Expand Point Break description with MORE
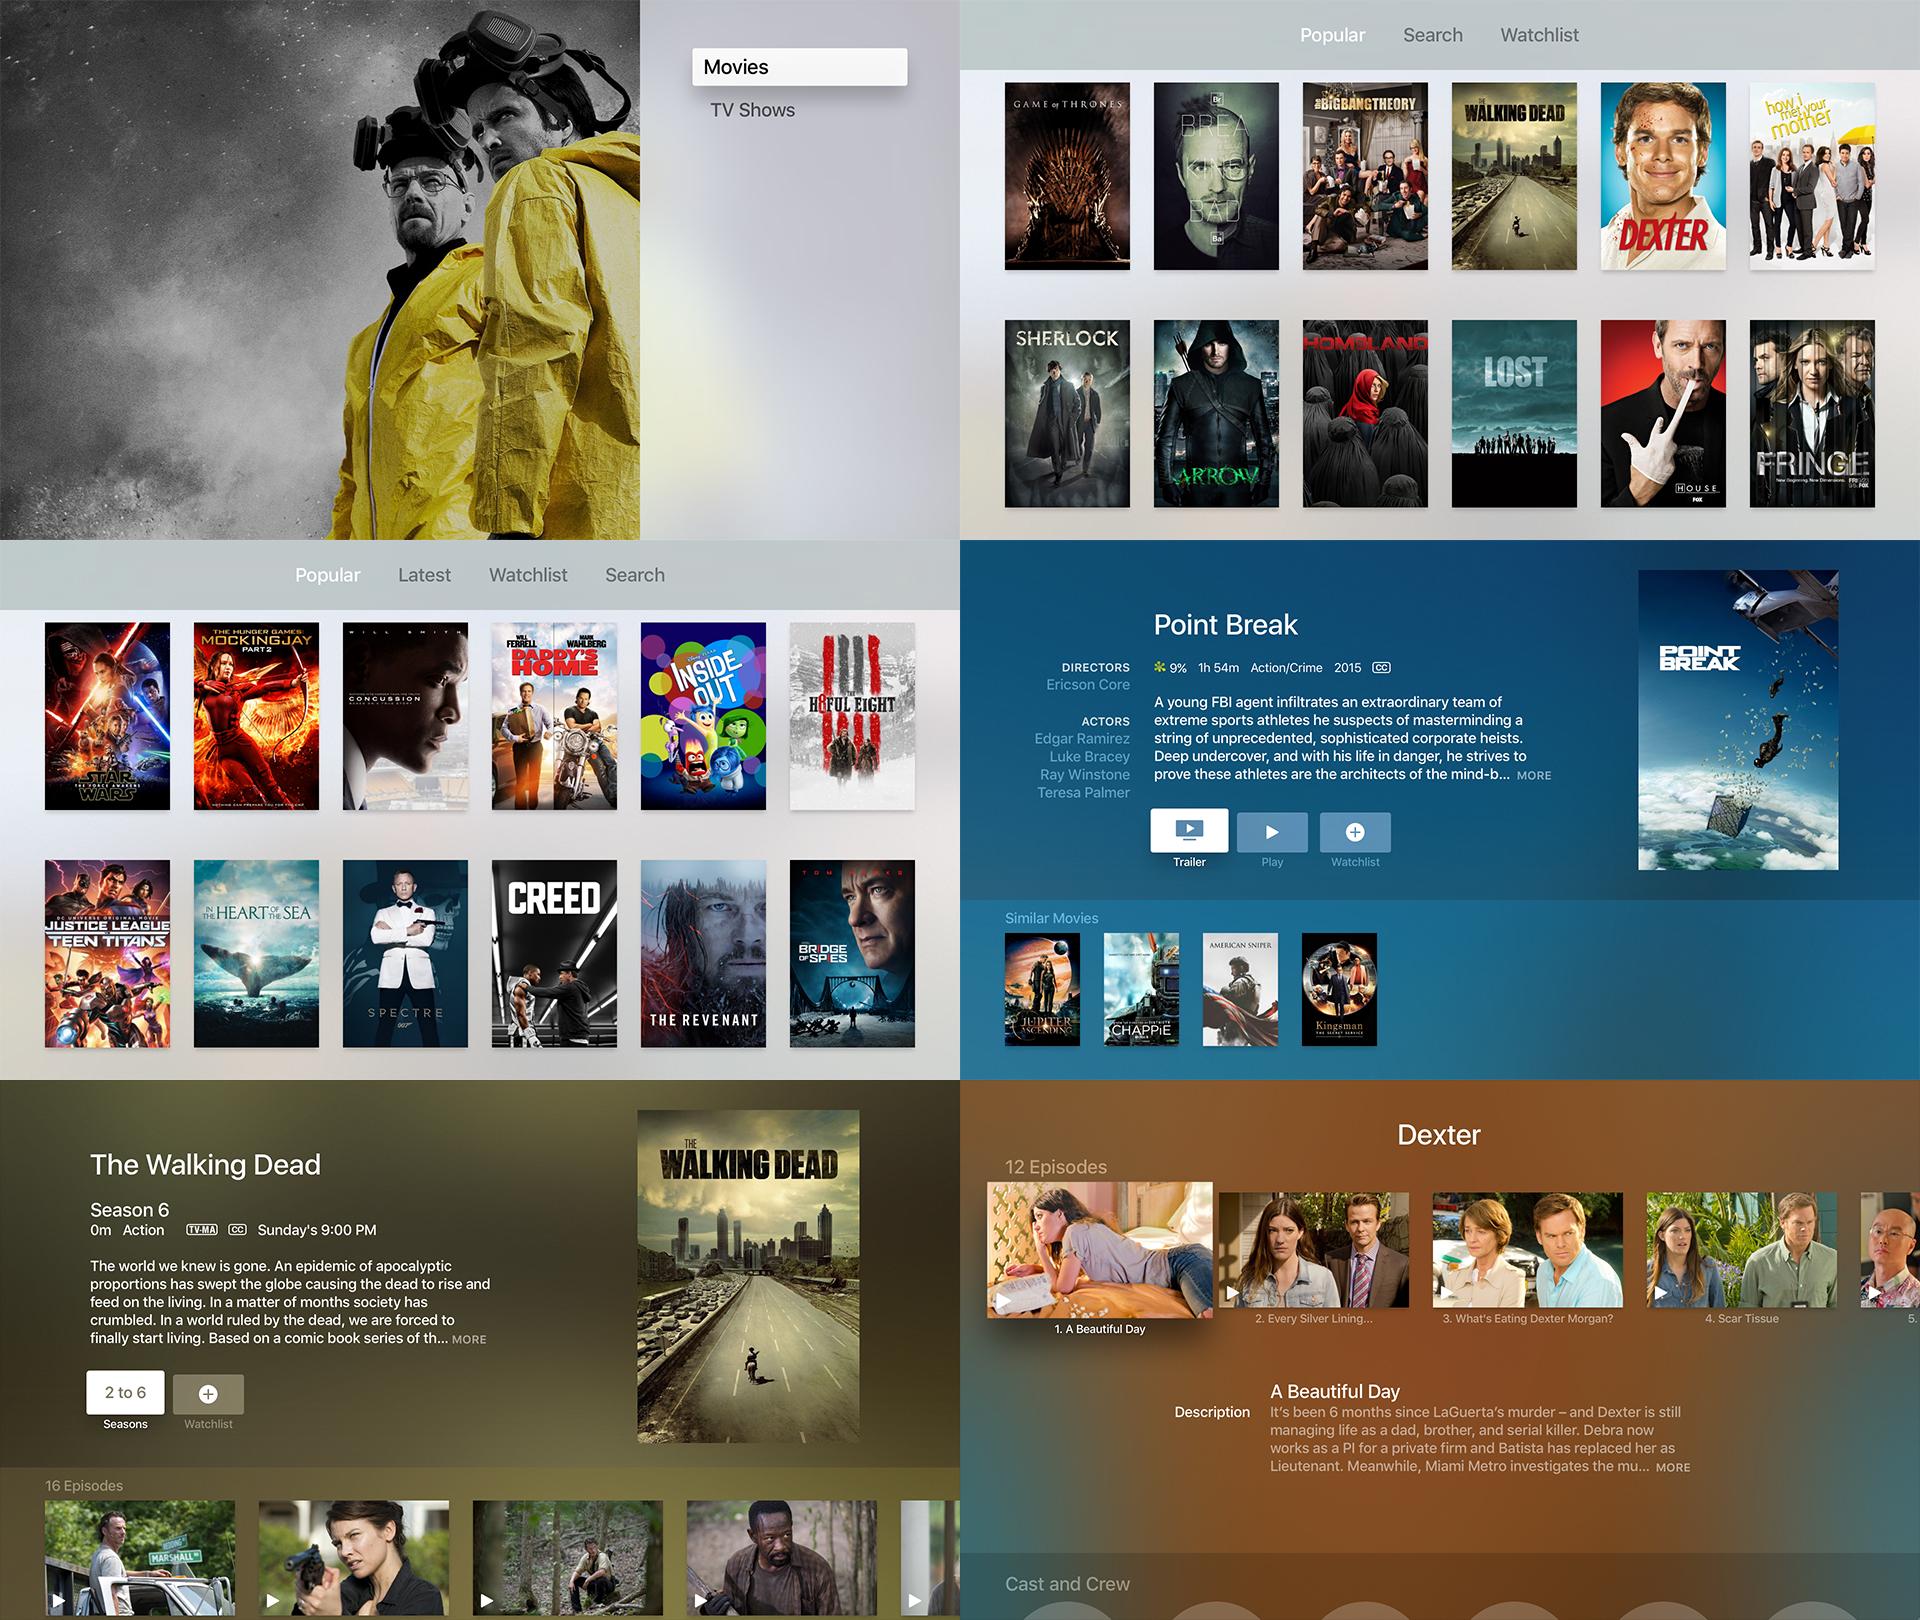1920x1620 pixels. tap(1534, 776)
